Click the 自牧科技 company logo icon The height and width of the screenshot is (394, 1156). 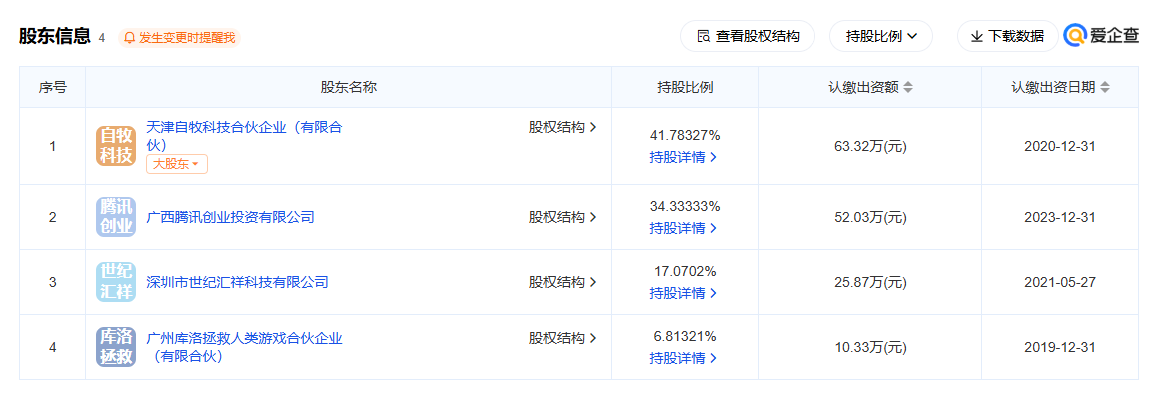[116, 145]
